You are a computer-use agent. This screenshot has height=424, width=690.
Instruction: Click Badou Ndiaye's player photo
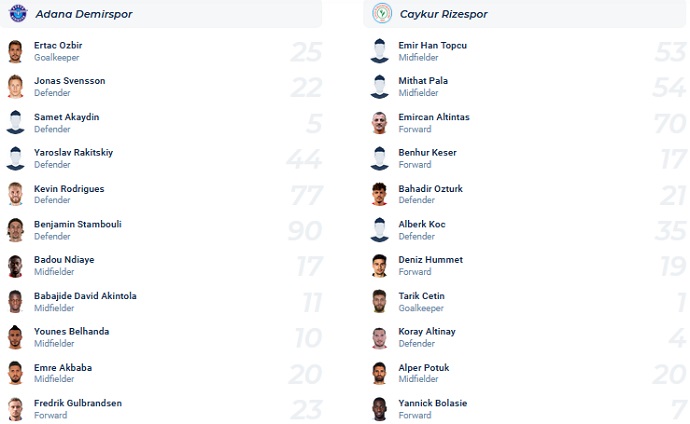[x=15, y=266]
